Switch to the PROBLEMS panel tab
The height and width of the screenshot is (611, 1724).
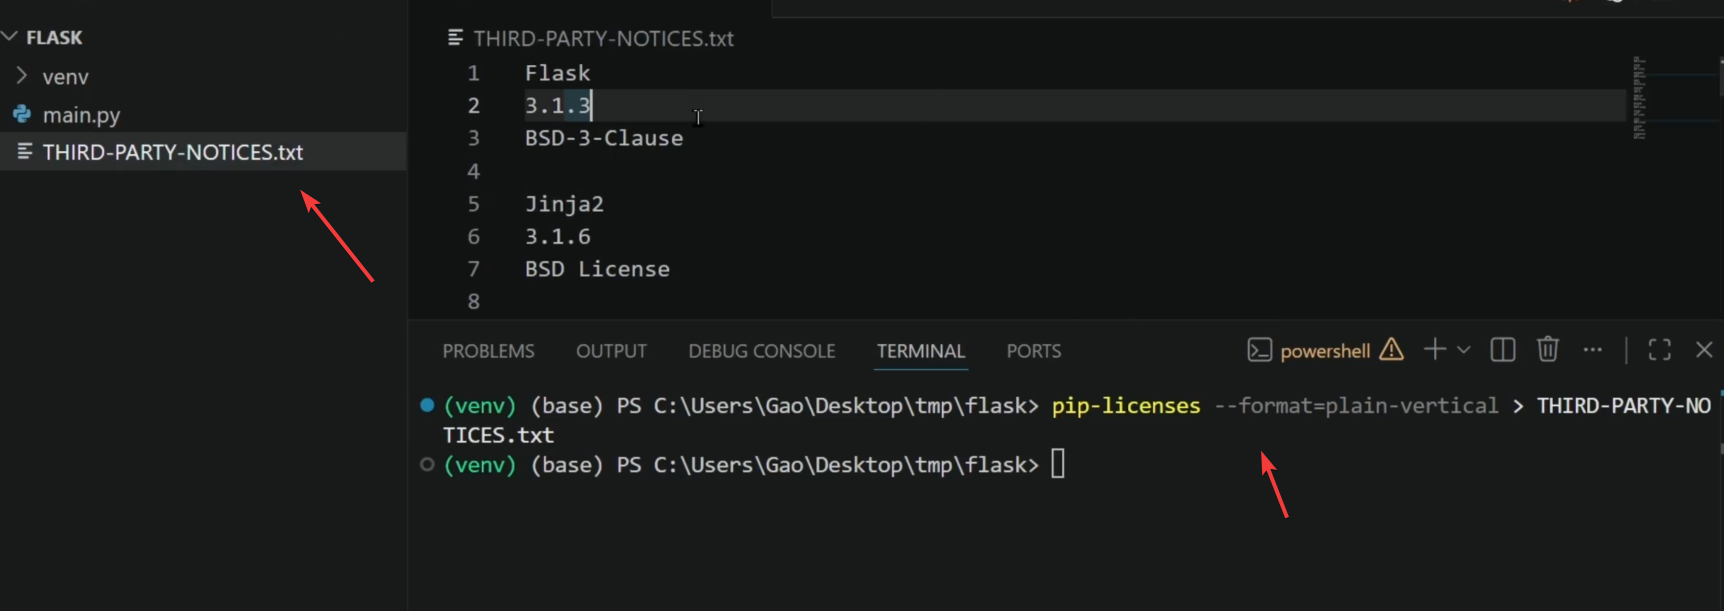[488, 351]
